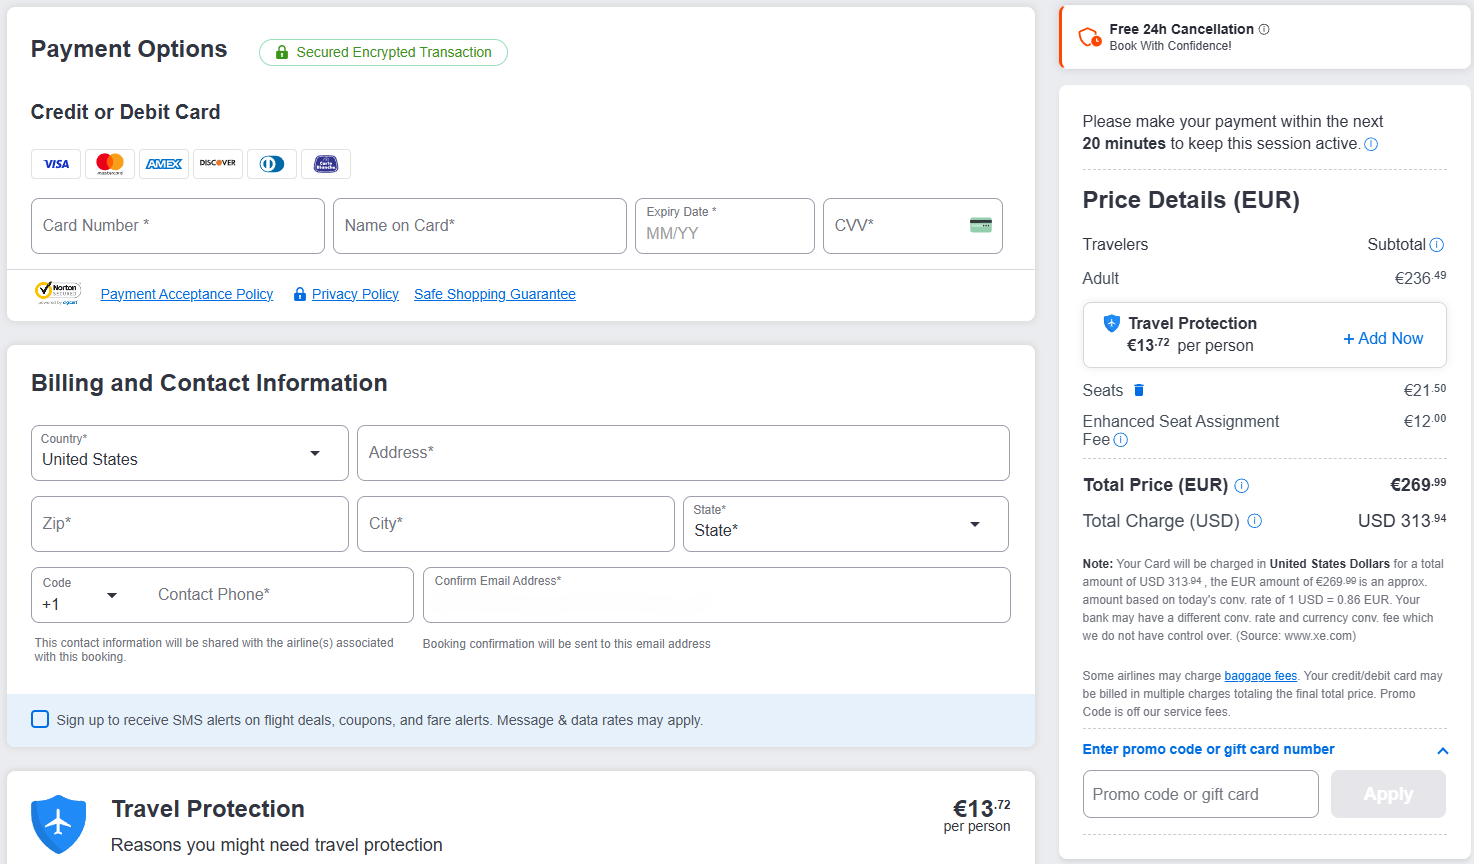The image size is (1474, 864).
Task: Click the Card Number input field
Action: [x=178, y=226]
